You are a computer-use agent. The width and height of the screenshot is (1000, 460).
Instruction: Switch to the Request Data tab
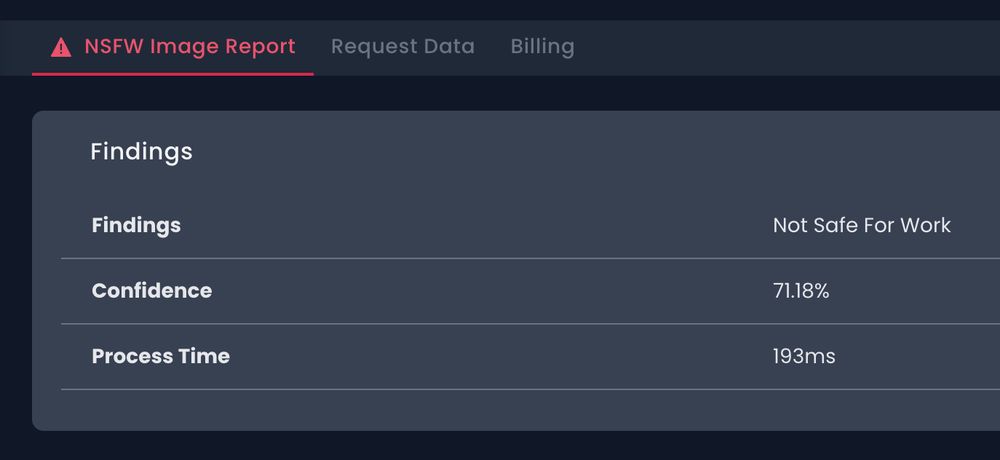tap(402, 47)
